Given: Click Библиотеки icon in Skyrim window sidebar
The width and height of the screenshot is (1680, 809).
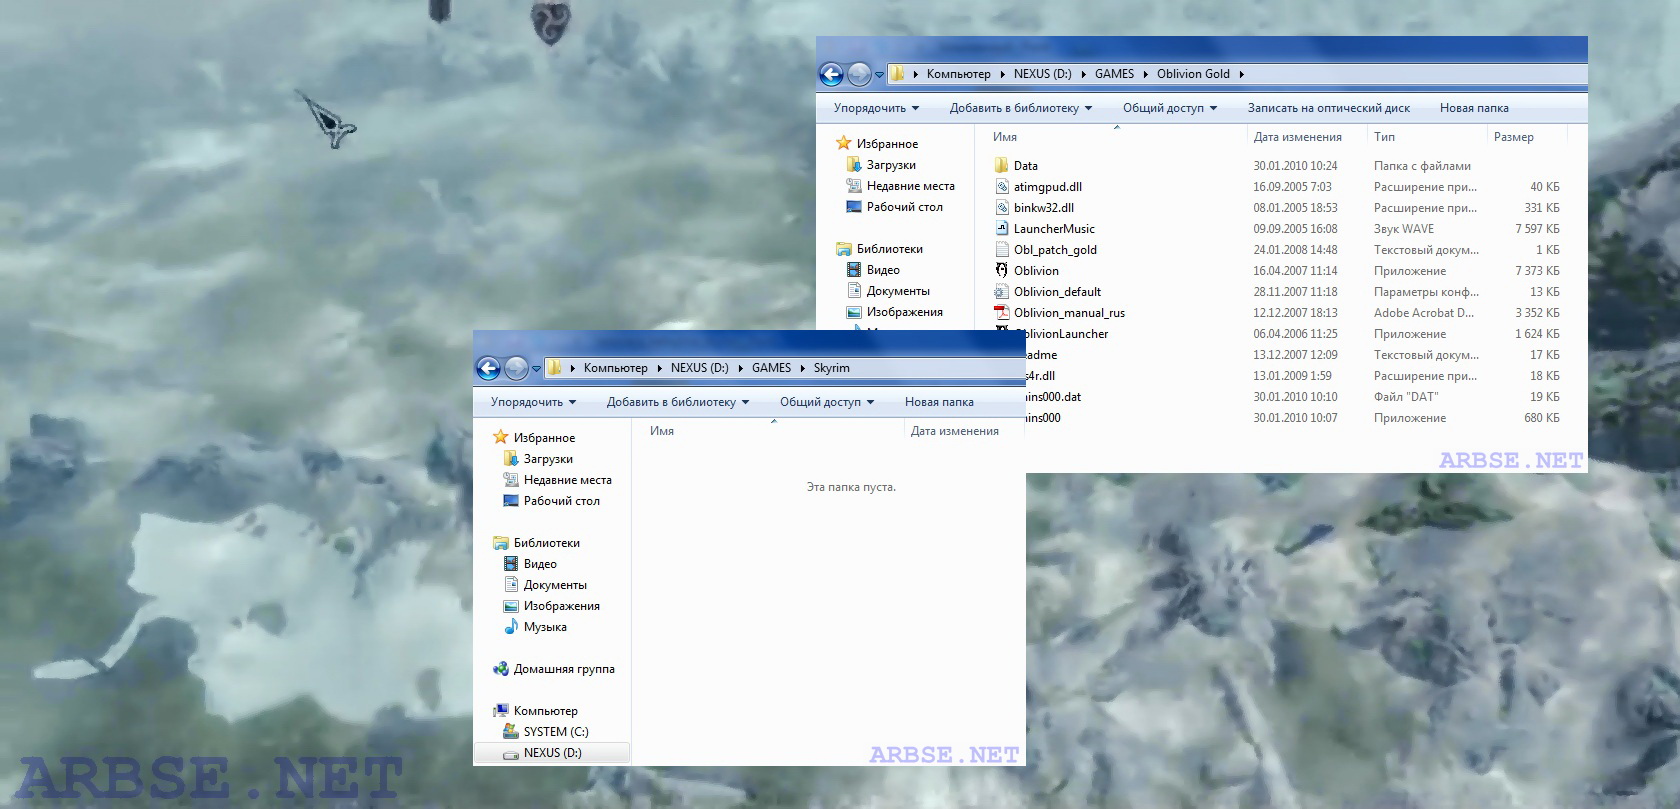Looking at the screenshot, I should (x=501, y=542).
